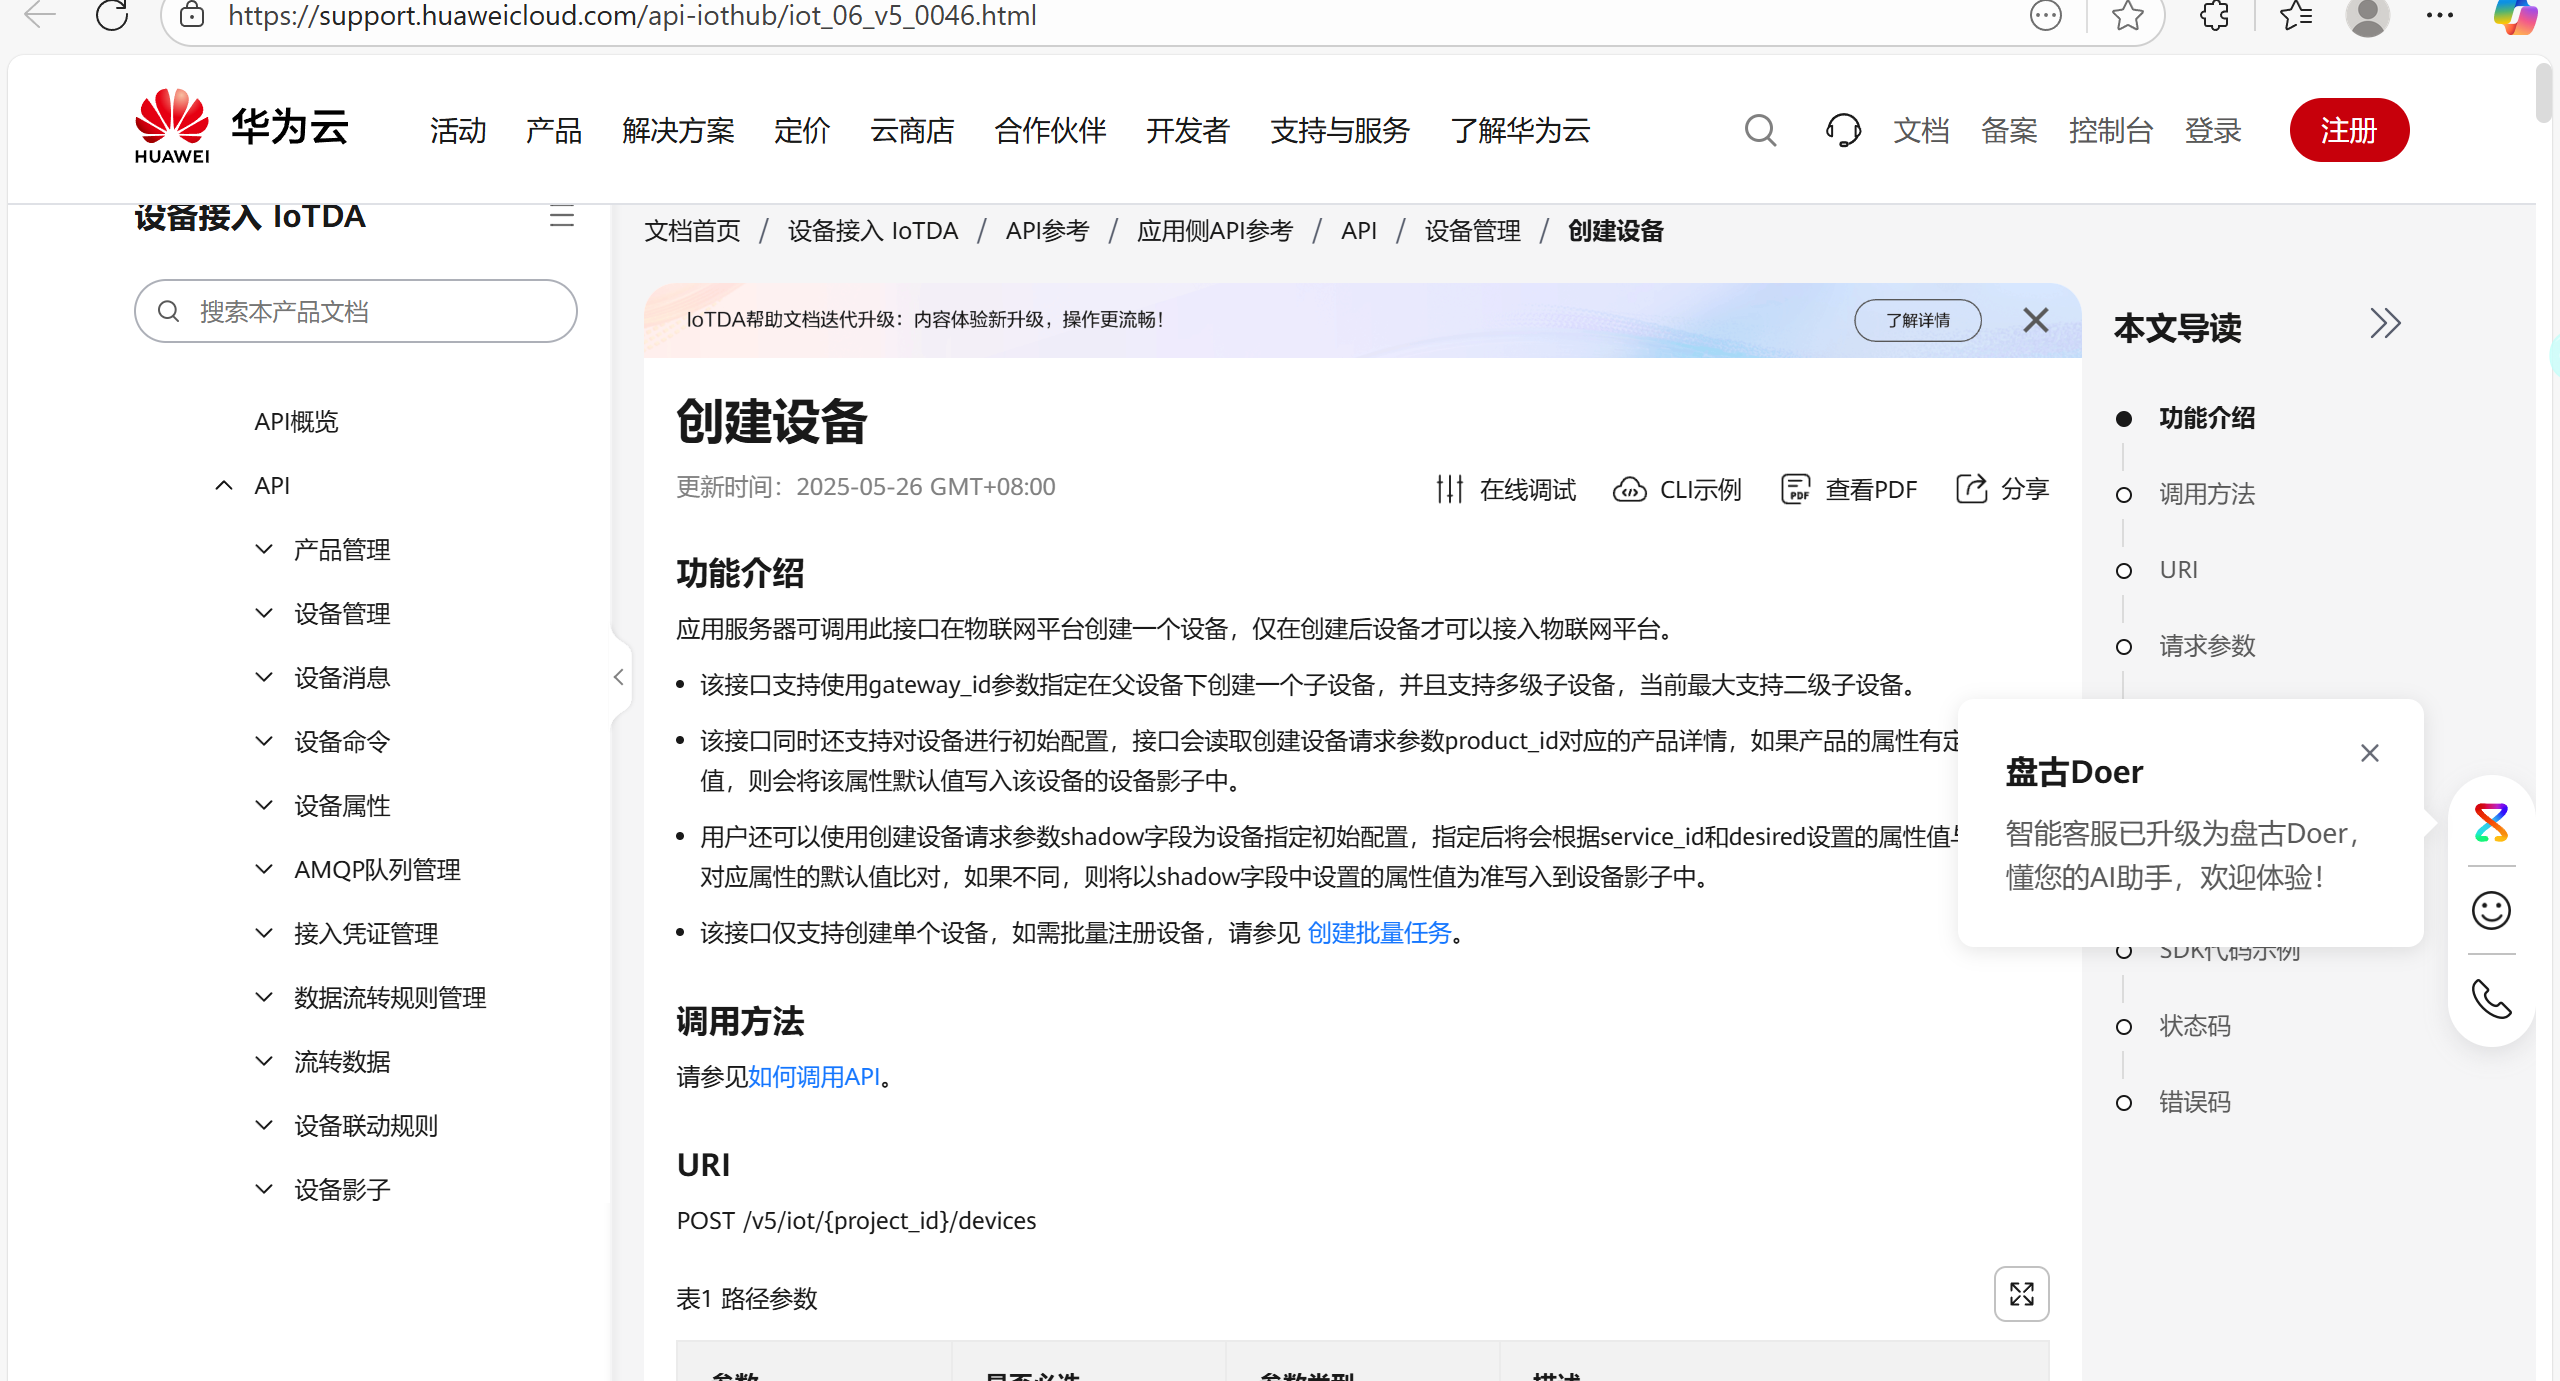Expand 设备消息 in sidebar
The image size is (2560, 1381).
[x=264, y=677]
